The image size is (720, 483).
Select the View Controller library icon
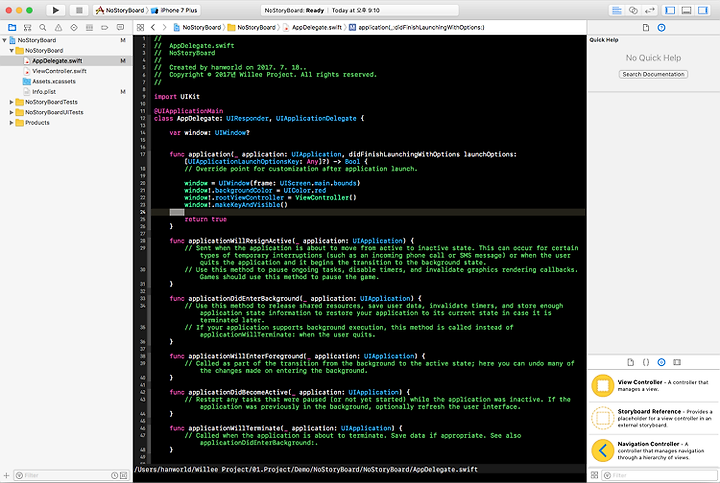point(602,386)
